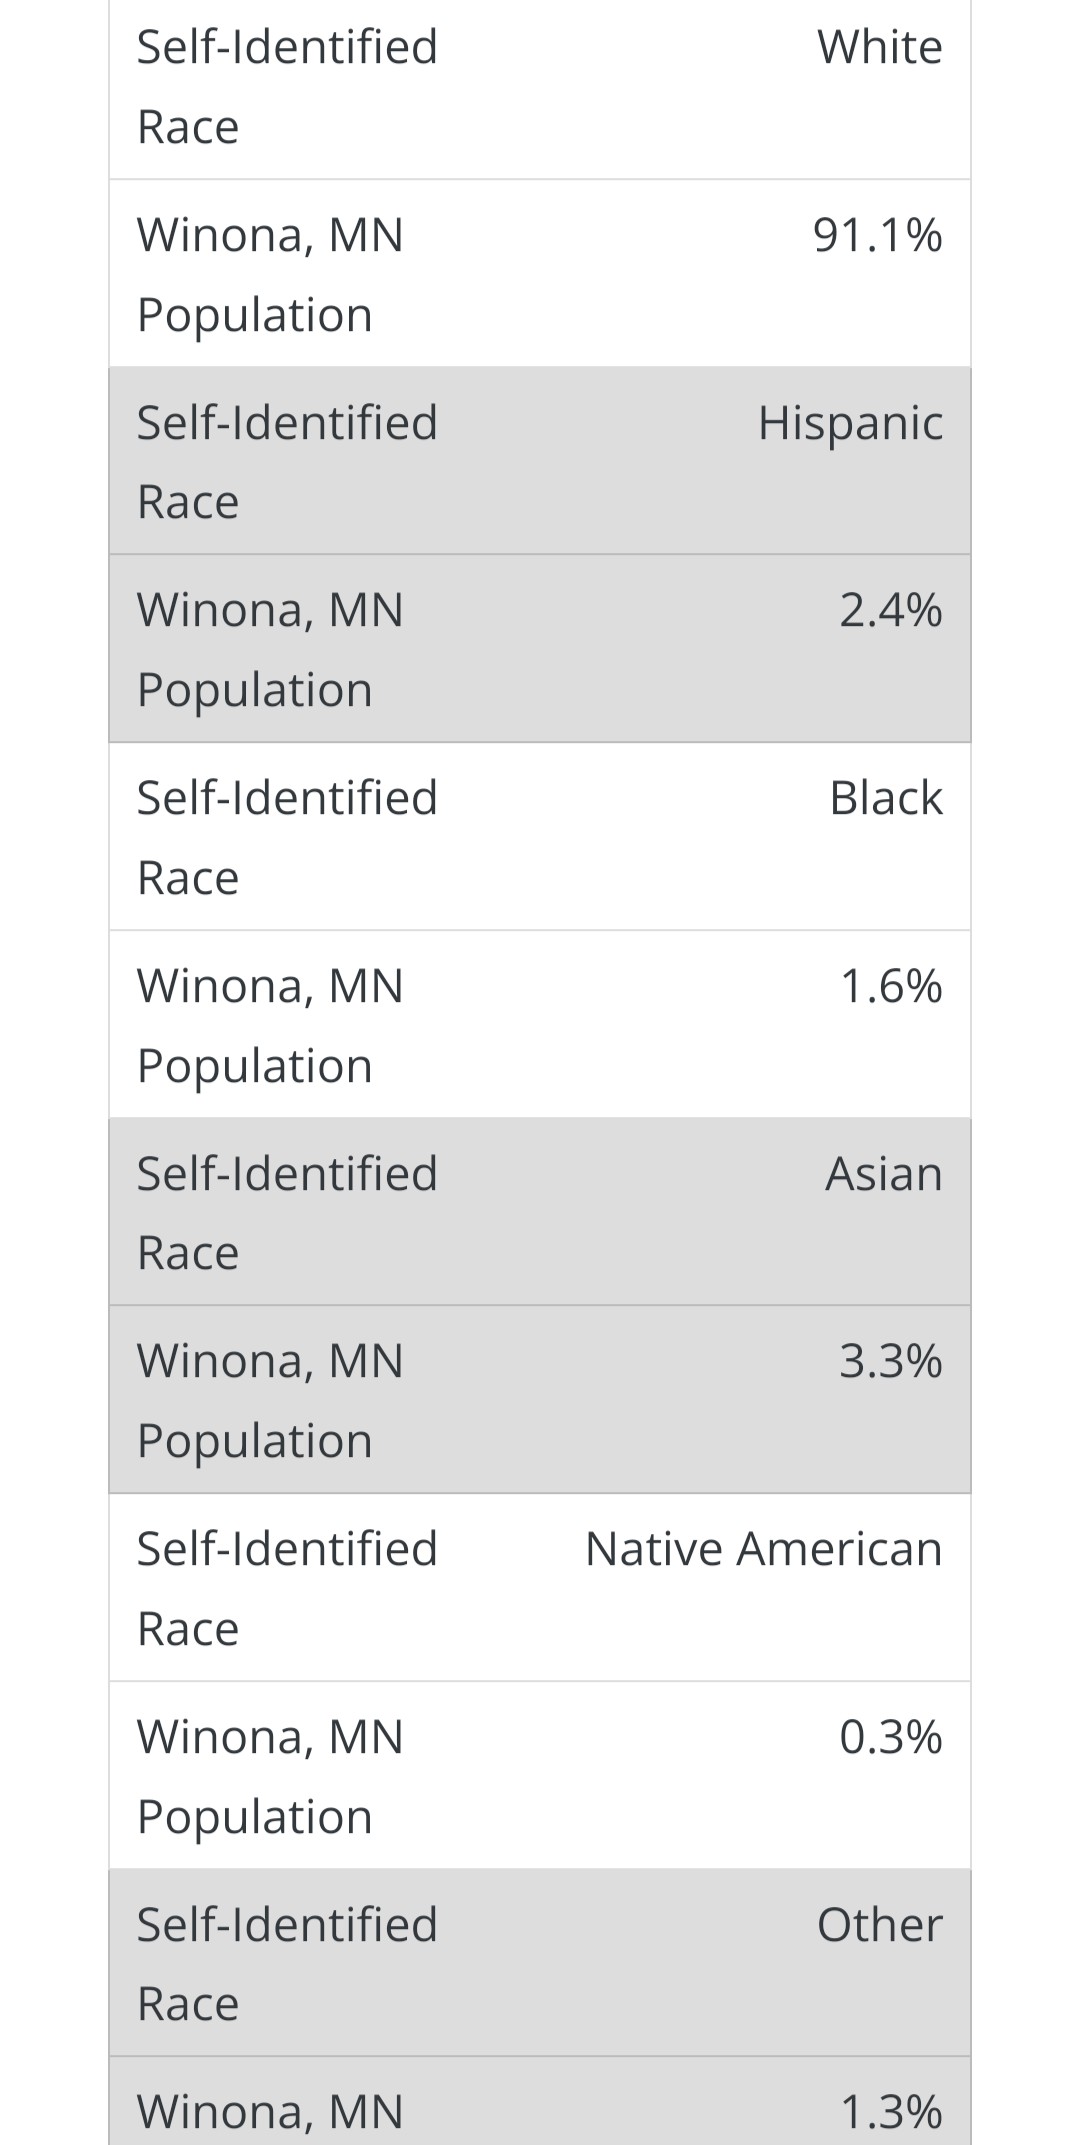The image size is (1080, 2145).
Task: Tap the Self-Identified Race label beside Black
Action: point(287,838)
